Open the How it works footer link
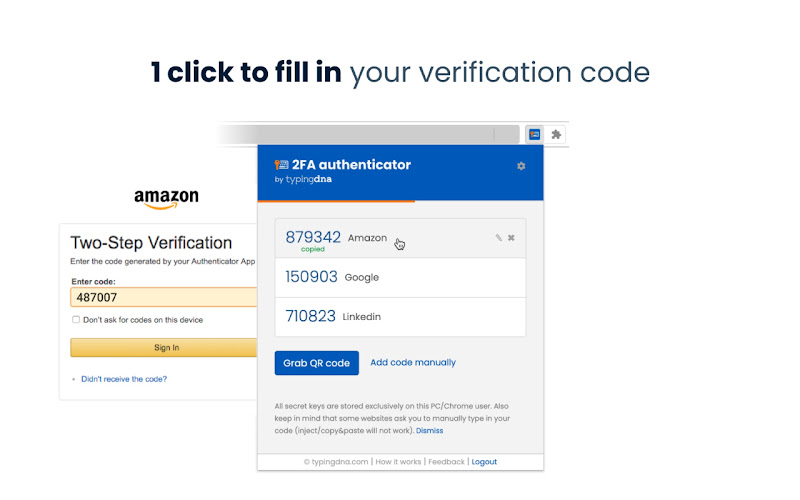800x500 pixels. 398,462
